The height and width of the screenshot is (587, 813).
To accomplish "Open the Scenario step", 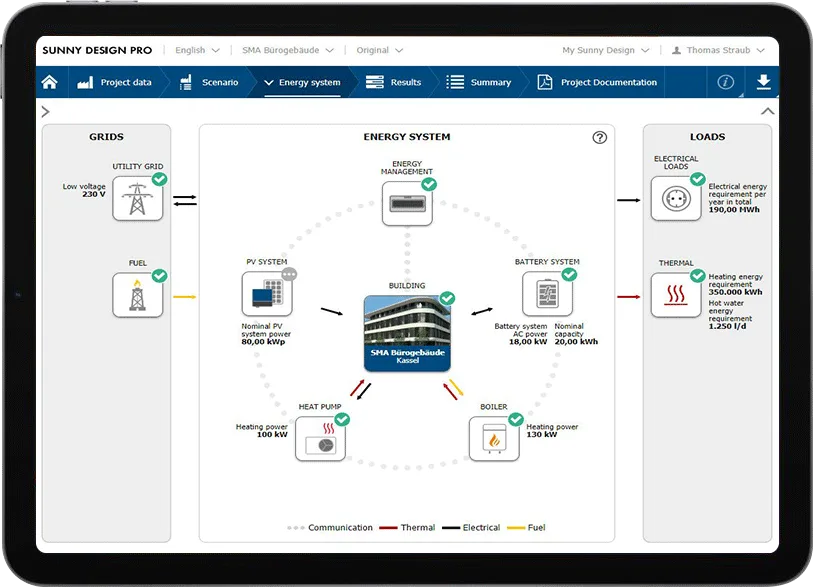I will [209, 82].
